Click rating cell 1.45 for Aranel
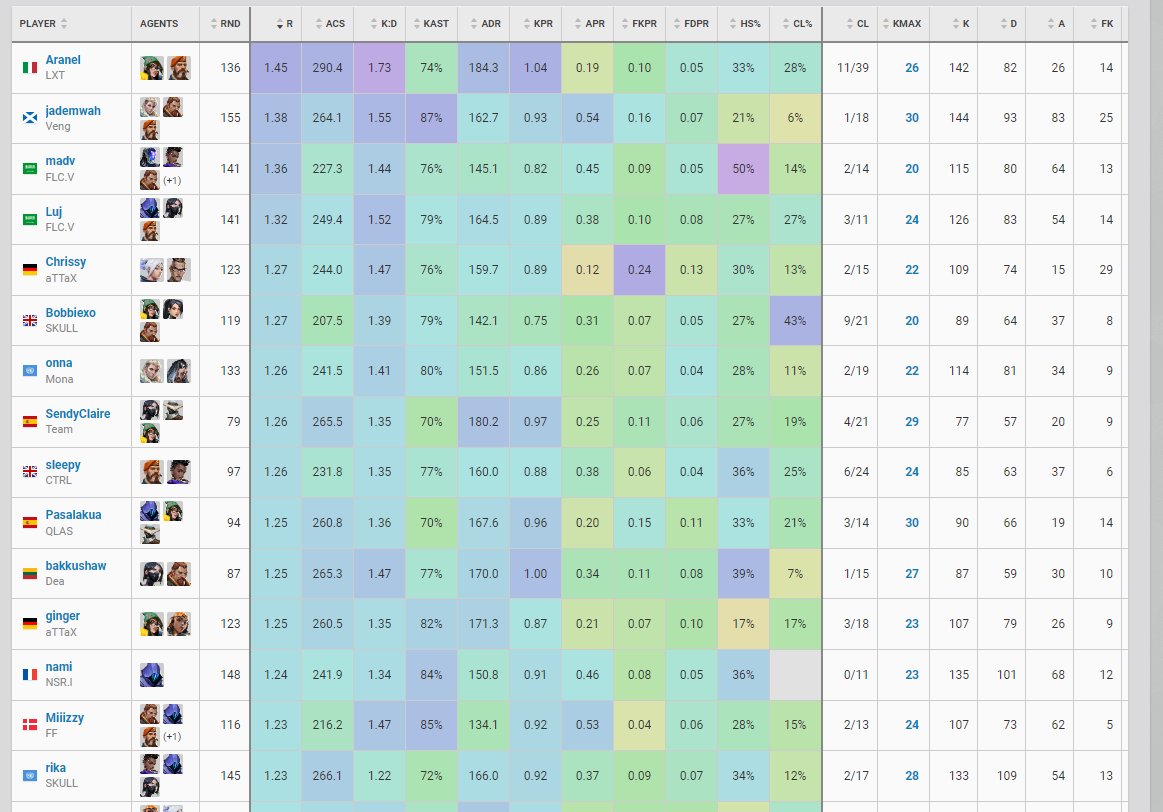1163x812 pixels. pos(276,67)
